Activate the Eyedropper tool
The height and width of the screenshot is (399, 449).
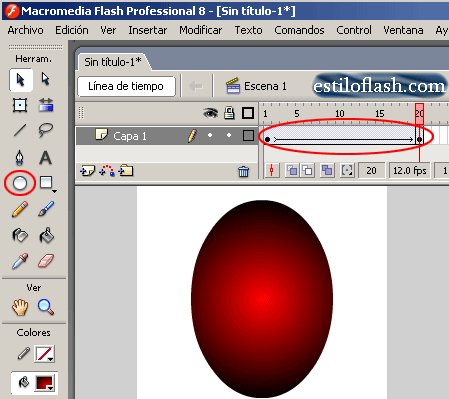(x=20, y=261)
